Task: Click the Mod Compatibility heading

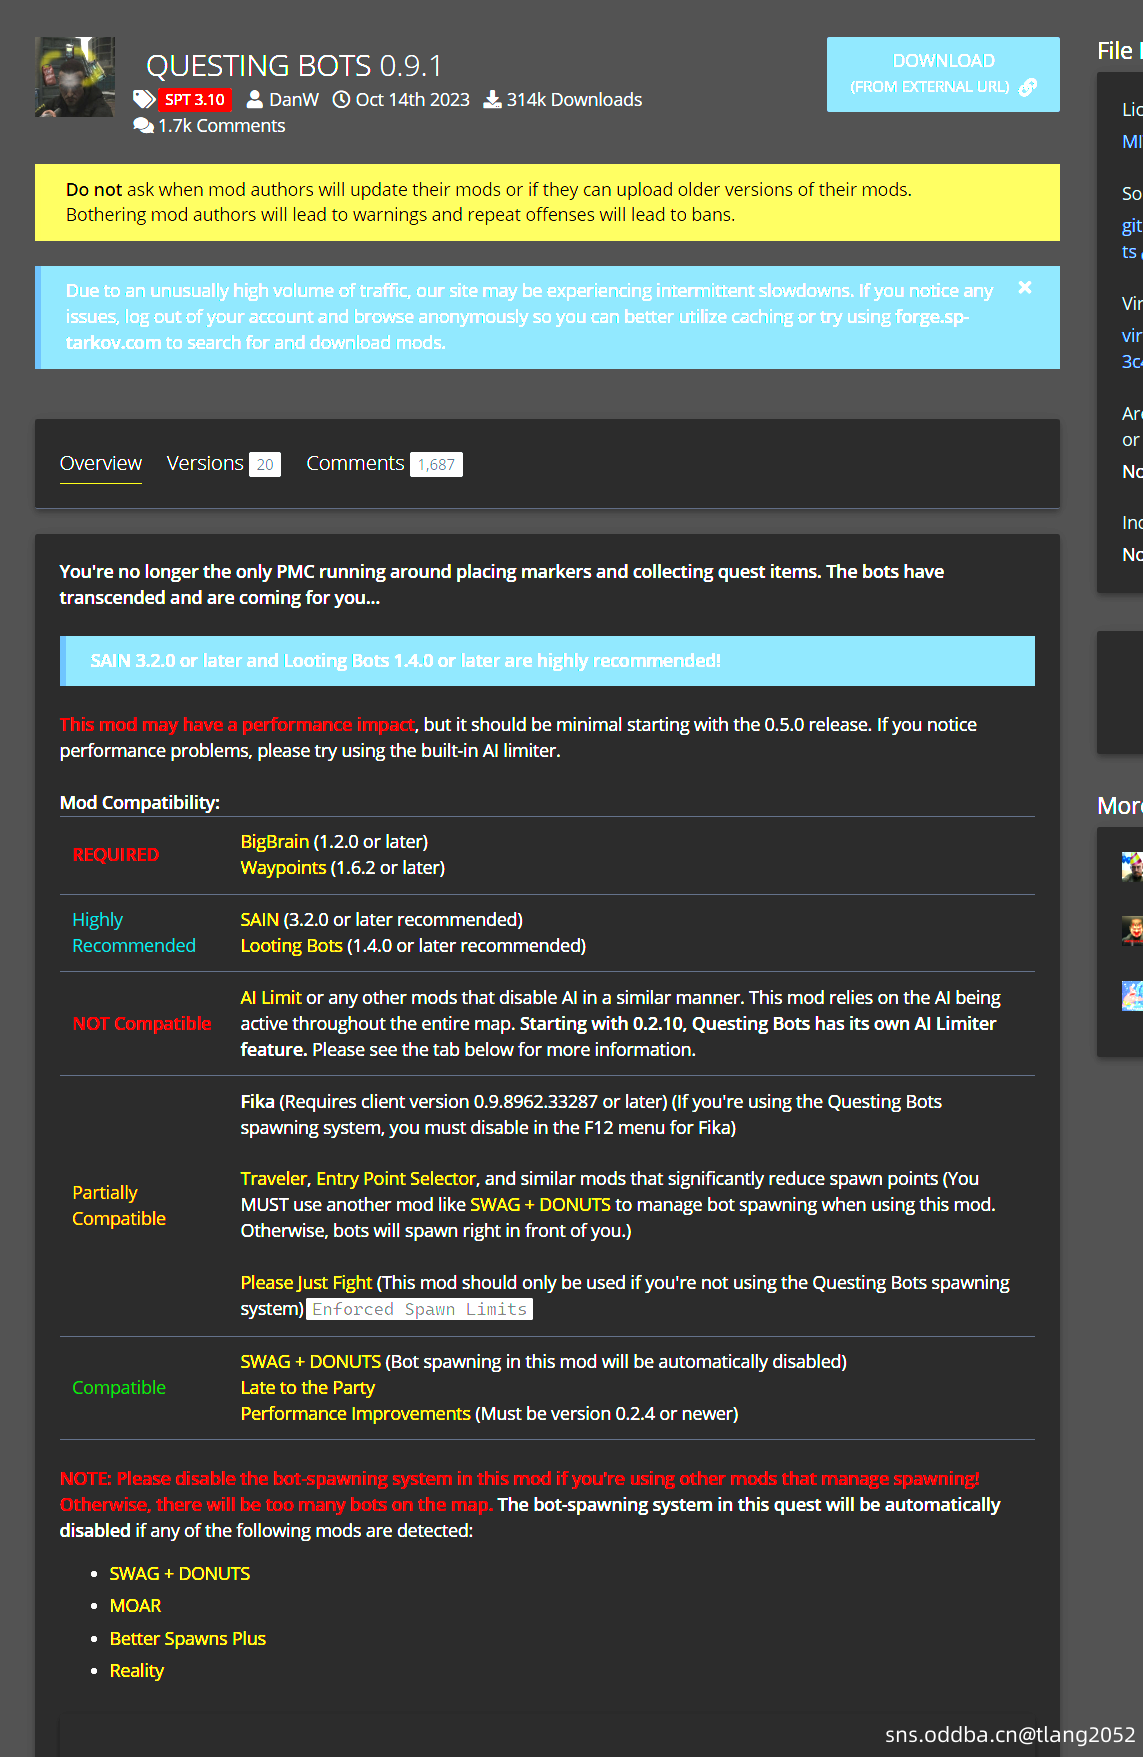Action: click(140, 802)
